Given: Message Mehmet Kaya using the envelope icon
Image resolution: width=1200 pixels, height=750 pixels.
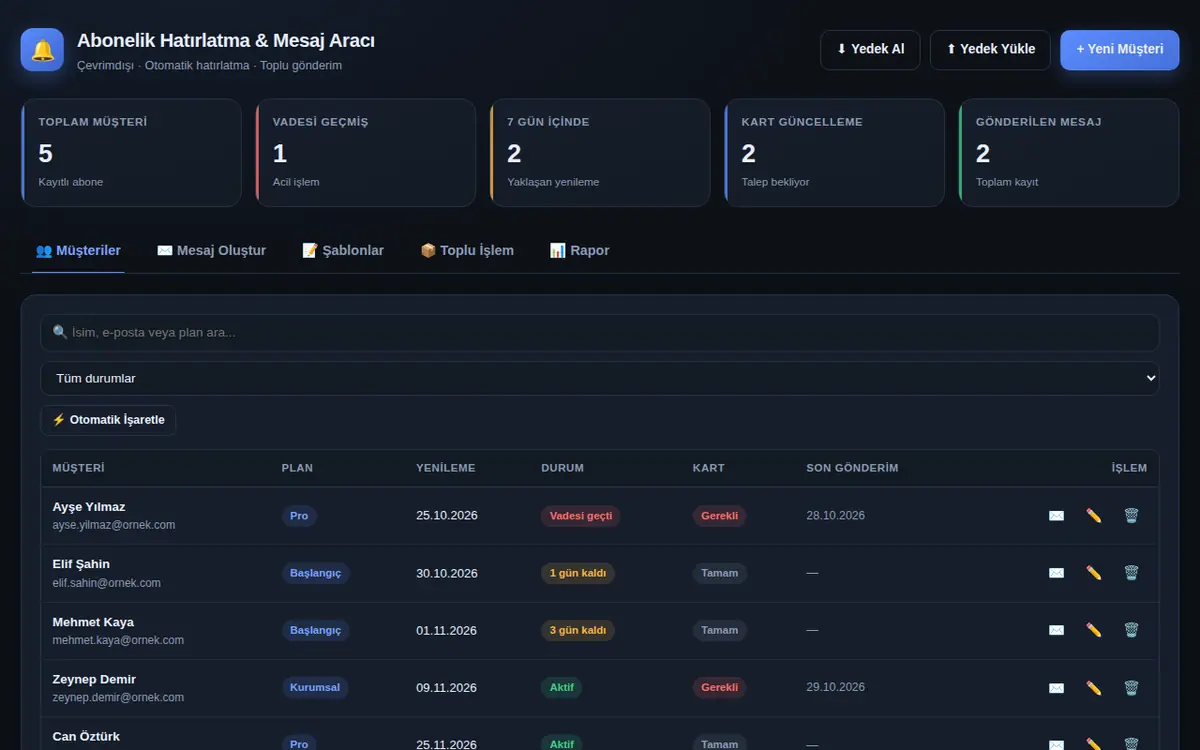Looking at the screenshot, I should 1056,630.
